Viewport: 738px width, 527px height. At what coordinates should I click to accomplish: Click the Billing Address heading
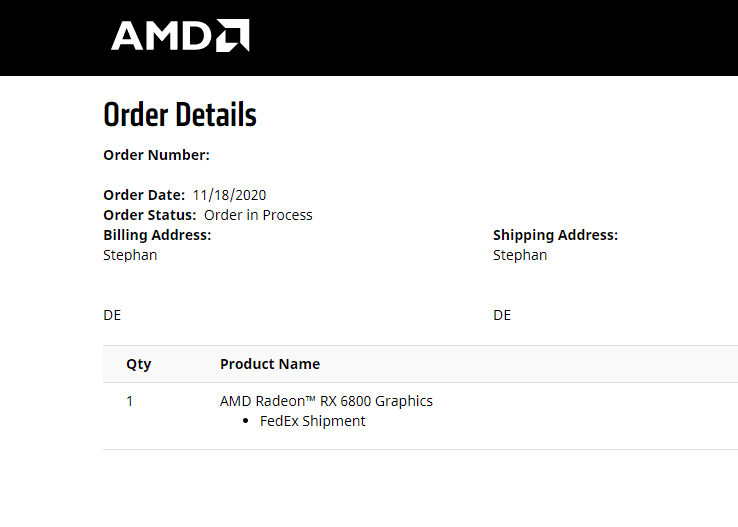click(x=157, y=235)
